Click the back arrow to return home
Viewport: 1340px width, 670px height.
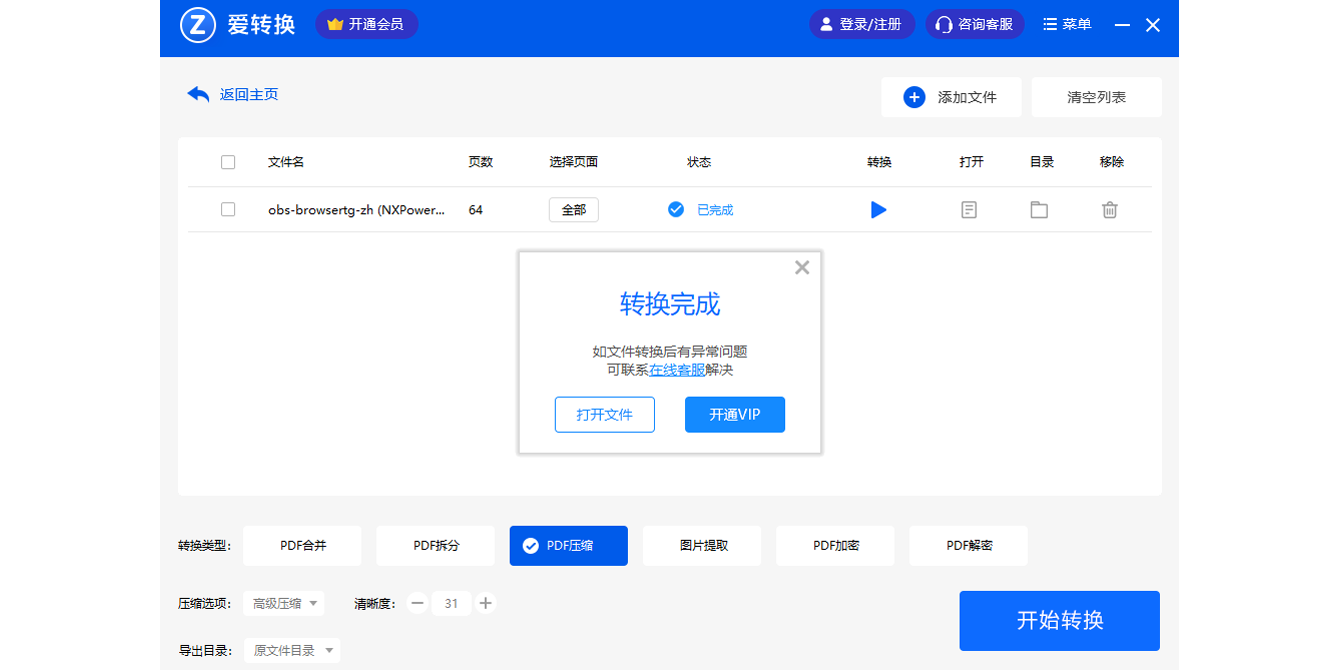point(198,94)
